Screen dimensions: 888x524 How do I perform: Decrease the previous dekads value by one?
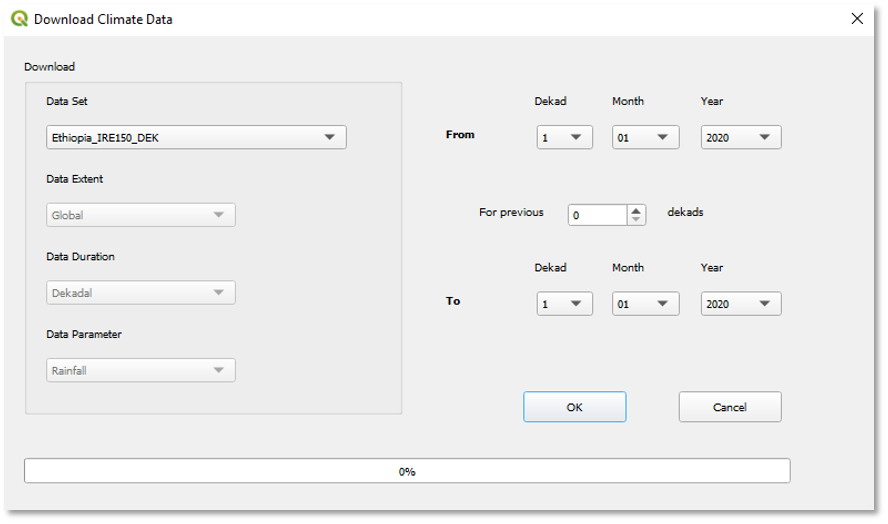click(x=637, y=219)
